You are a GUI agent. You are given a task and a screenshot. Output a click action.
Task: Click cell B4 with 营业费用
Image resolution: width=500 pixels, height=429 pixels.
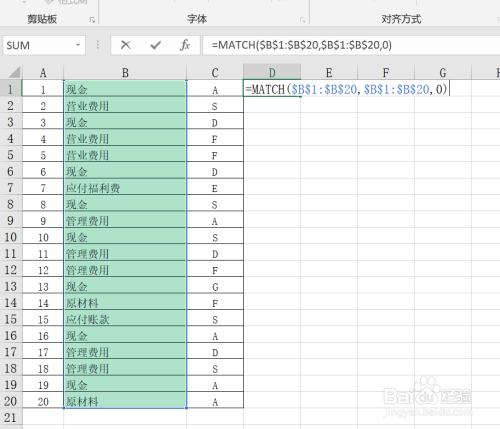pyautogui.click(x=125, y=138)
